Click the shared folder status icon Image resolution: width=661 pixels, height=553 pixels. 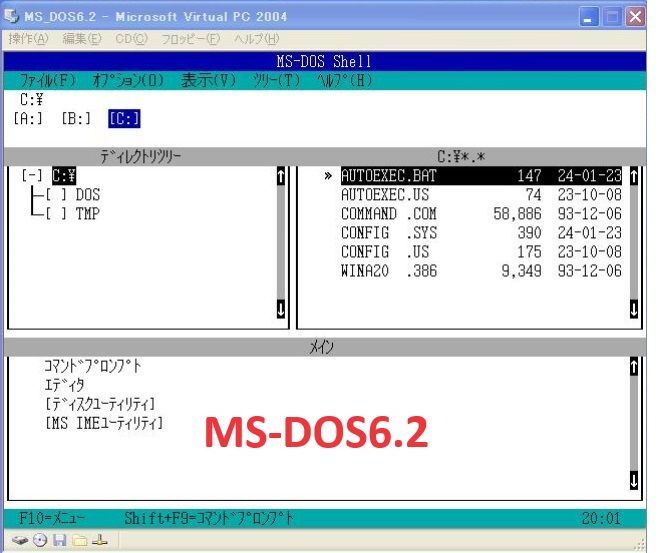pyautogui.click(x=80, y=540)
